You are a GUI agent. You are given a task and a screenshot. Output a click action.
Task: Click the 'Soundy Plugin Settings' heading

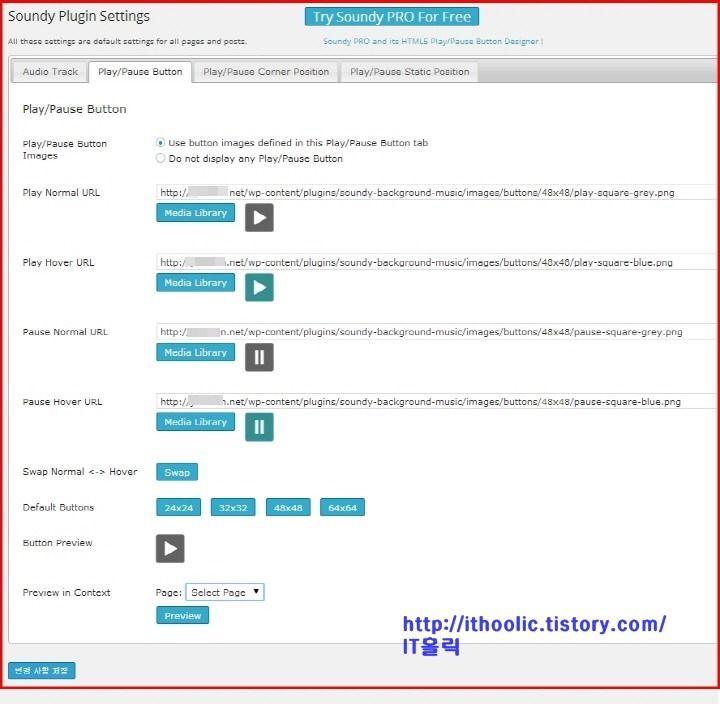pos(79,16)
